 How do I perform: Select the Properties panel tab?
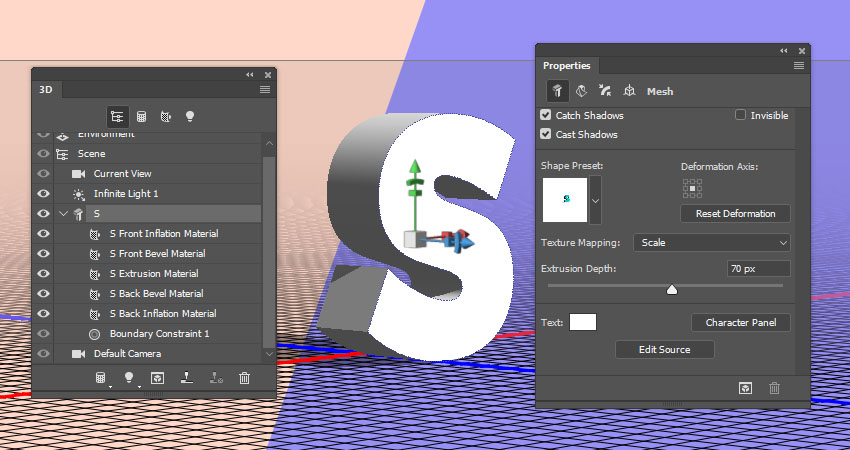click(x=567, y=66)
